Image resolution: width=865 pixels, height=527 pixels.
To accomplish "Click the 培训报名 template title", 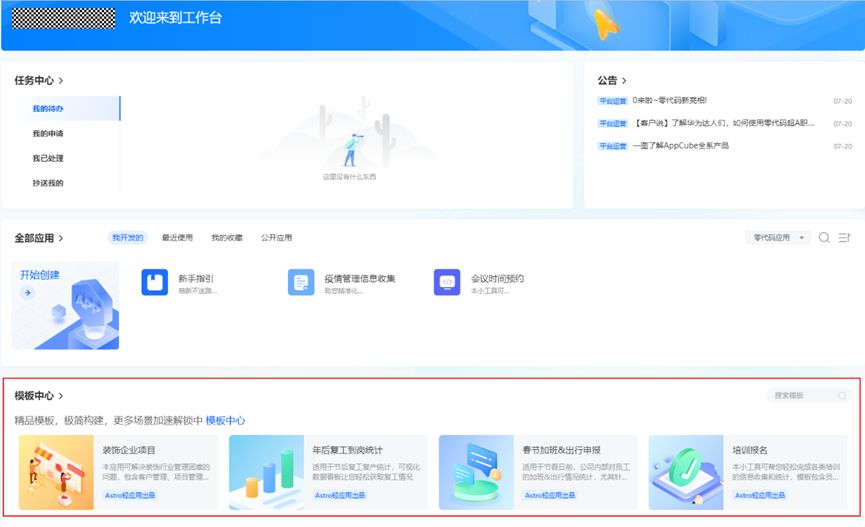I will (x=750, y=450).
